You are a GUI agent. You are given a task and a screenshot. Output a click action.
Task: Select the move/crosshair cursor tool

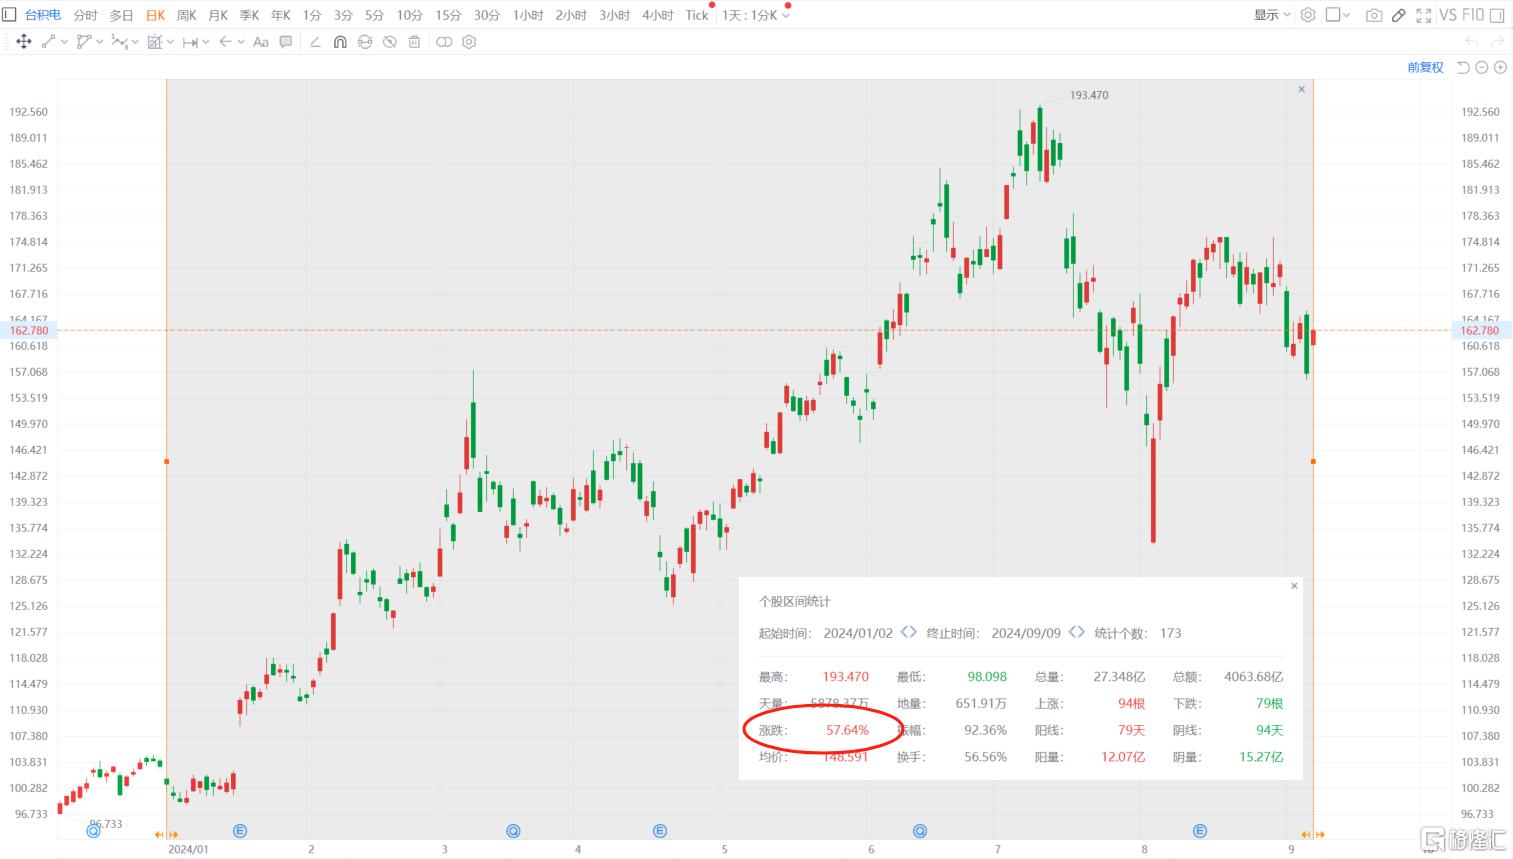click(24, 42)
